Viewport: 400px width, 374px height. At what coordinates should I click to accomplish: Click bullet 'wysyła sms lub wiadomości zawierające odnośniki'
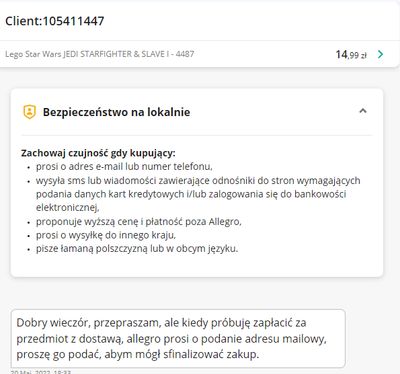point(198,194)
